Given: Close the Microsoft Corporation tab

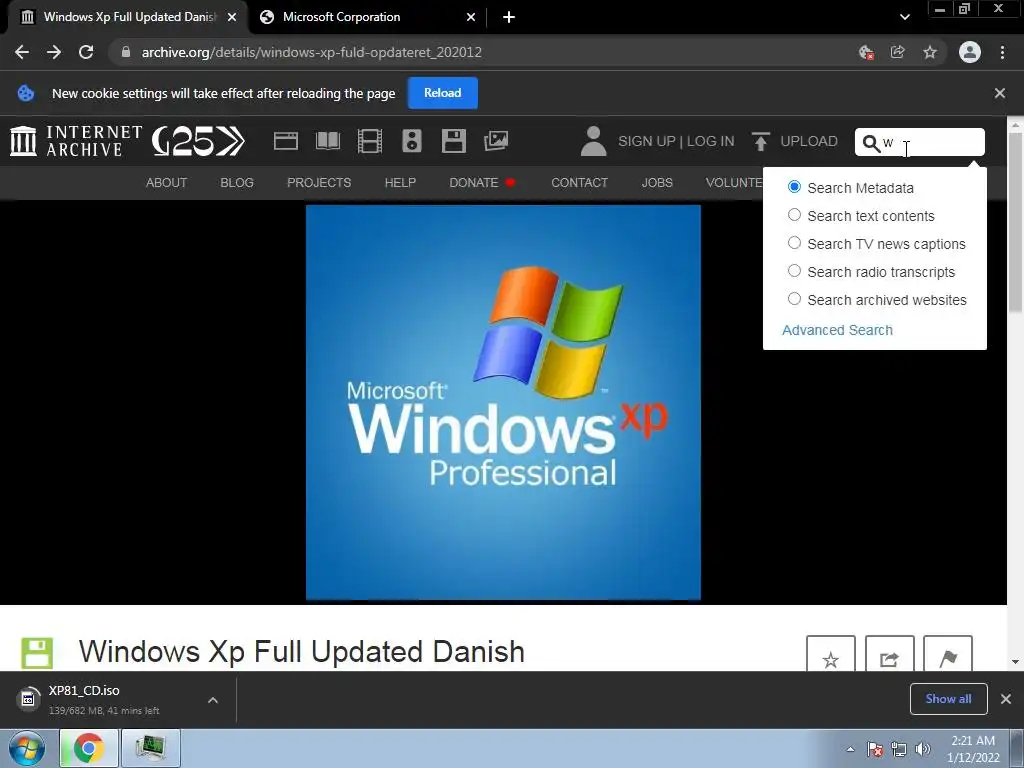Looking at the screenshot, I should coord(471,17).
